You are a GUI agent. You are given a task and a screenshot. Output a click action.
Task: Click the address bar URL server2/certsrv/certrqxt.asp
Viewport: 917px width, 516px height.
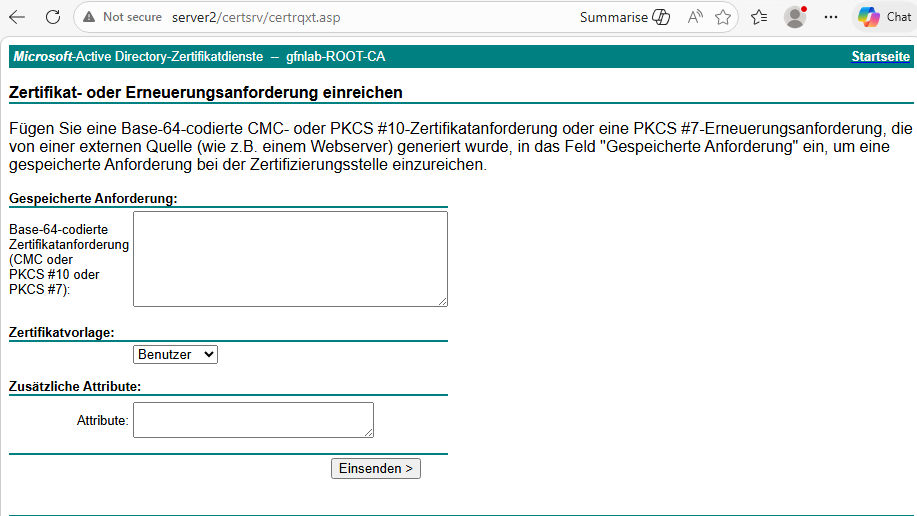(x=256, y=17)
